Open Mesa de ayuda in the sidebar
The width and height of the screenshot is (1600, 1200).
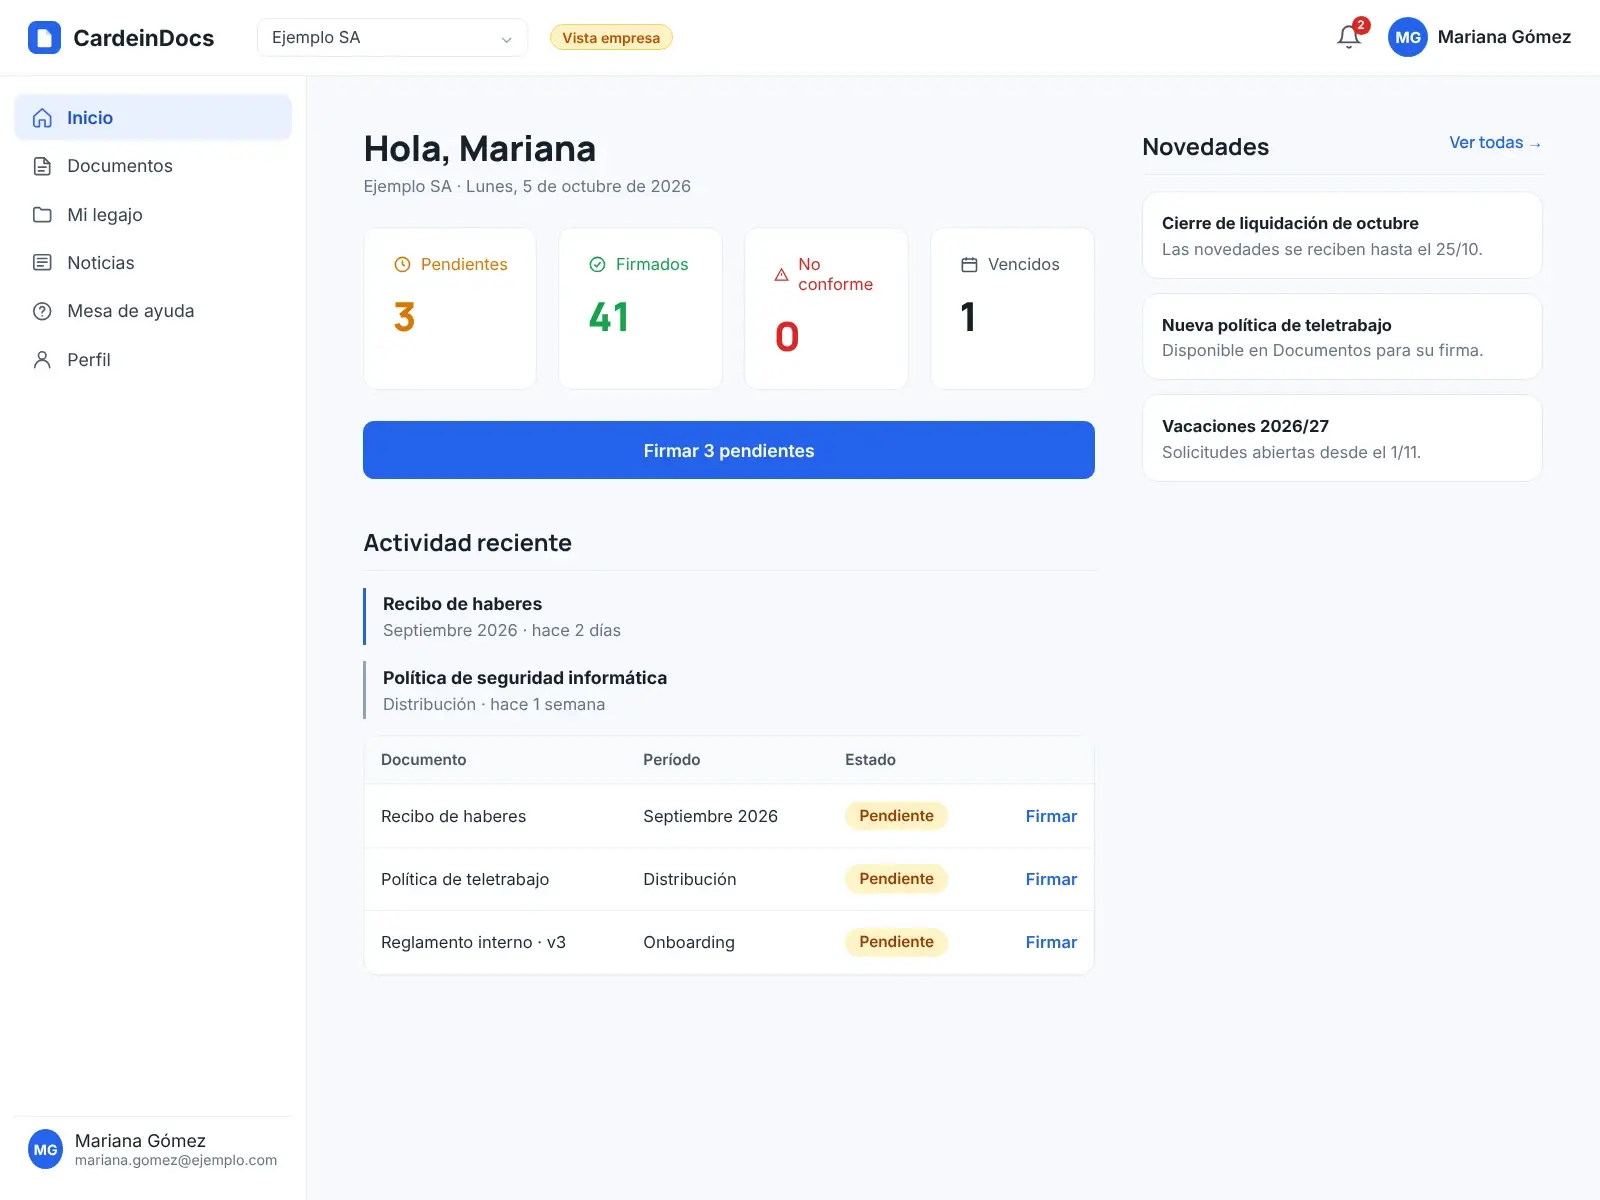(x=153, y=311)
